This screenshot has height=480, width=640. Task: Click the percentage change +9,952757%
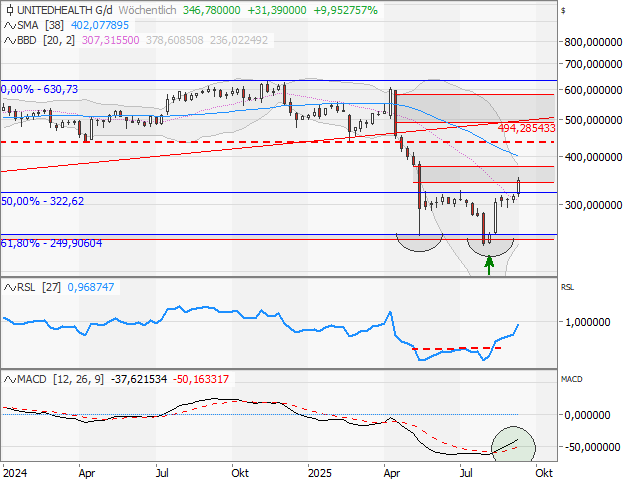(x=345, y=10)
